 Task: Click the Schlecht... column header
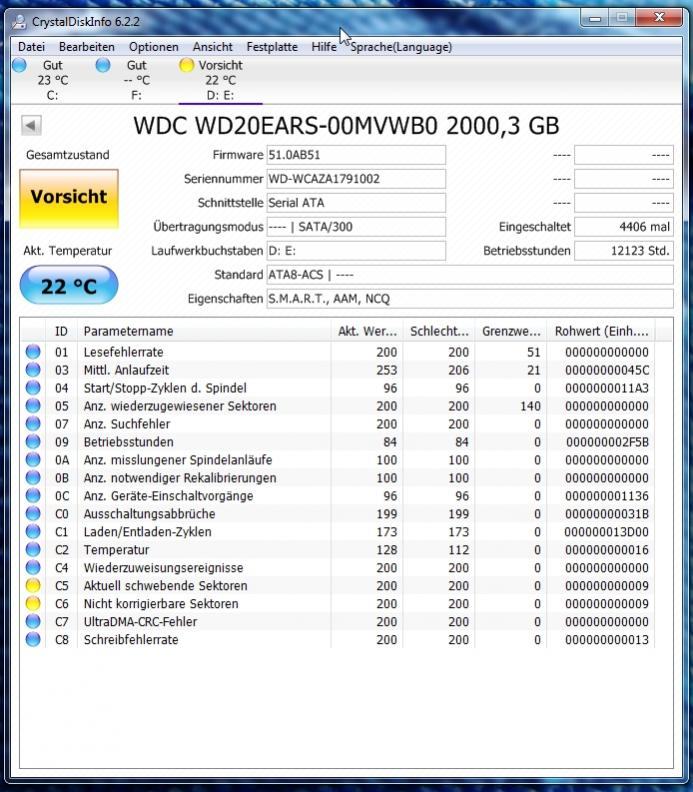click(439, 331)
